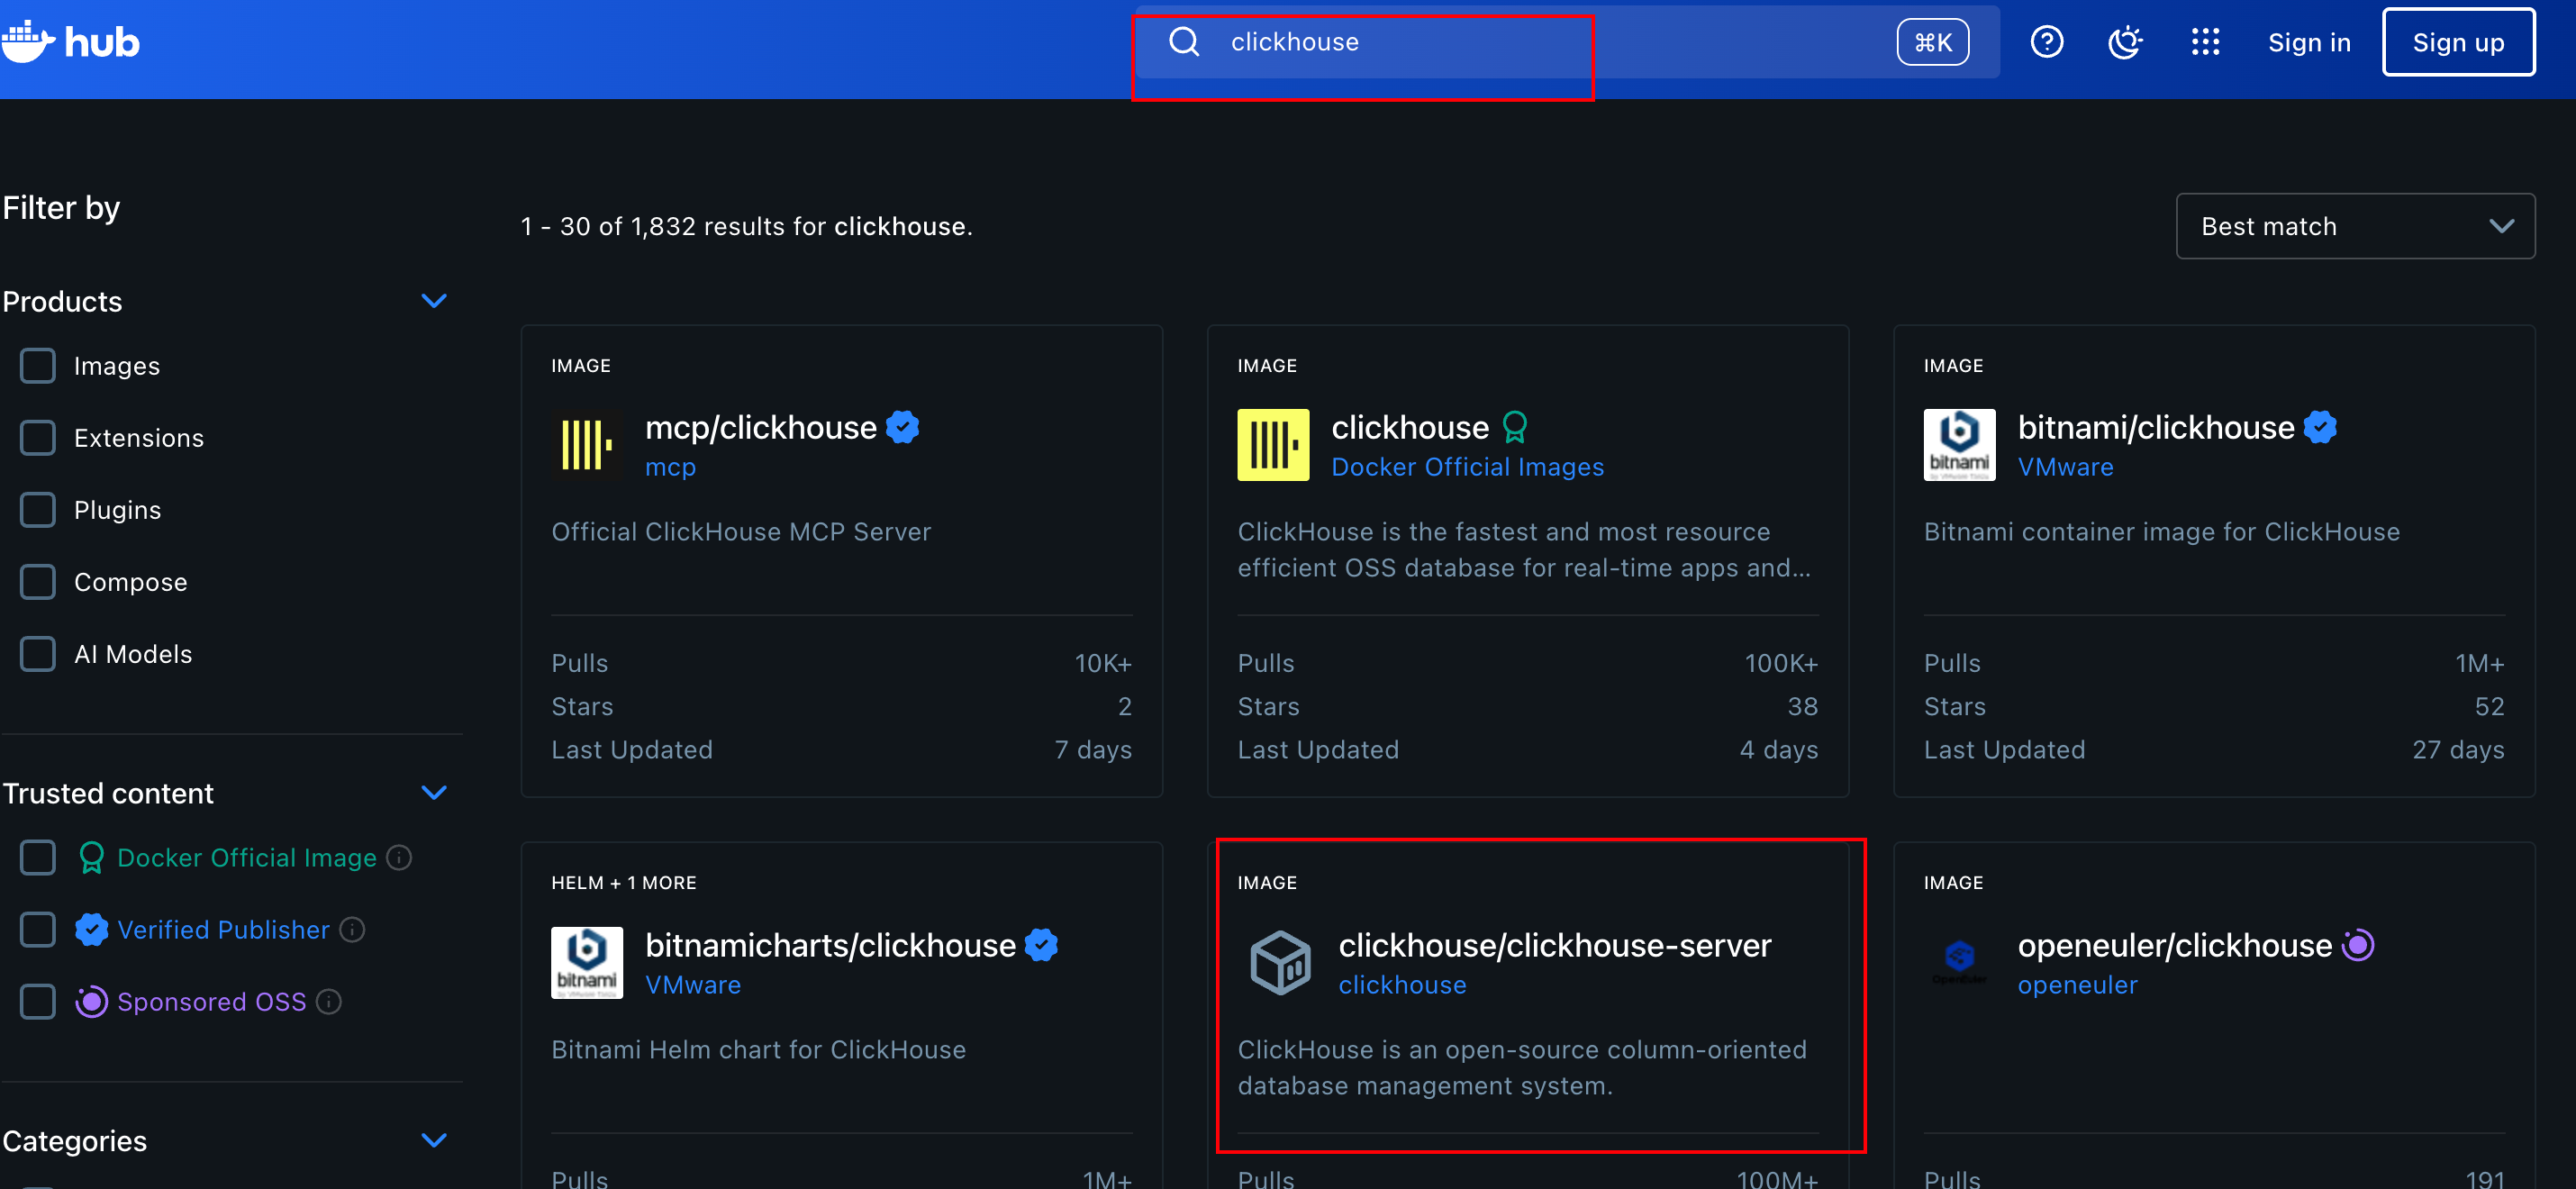Click the ⌘K shortcut badge
Screen dimensions: 2576x1189
coord(1932,42)
